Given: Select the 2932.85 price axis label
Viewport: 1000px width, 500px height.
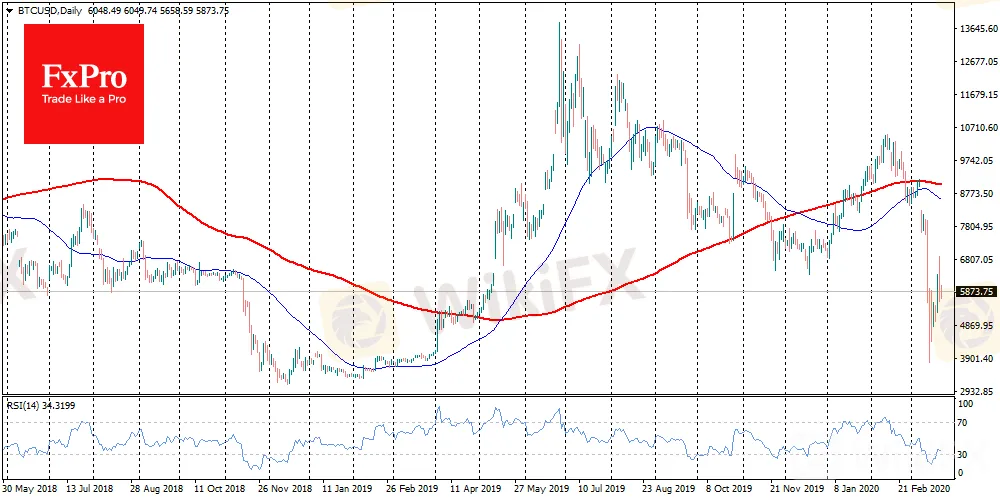Looking at the screenshot, I should [974, 391].
